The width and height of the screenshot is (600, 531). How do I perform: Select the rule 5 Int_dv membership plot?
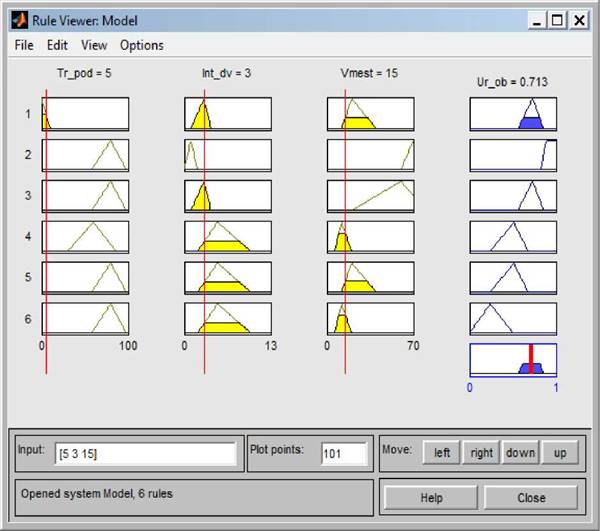[x=228, y=278]
